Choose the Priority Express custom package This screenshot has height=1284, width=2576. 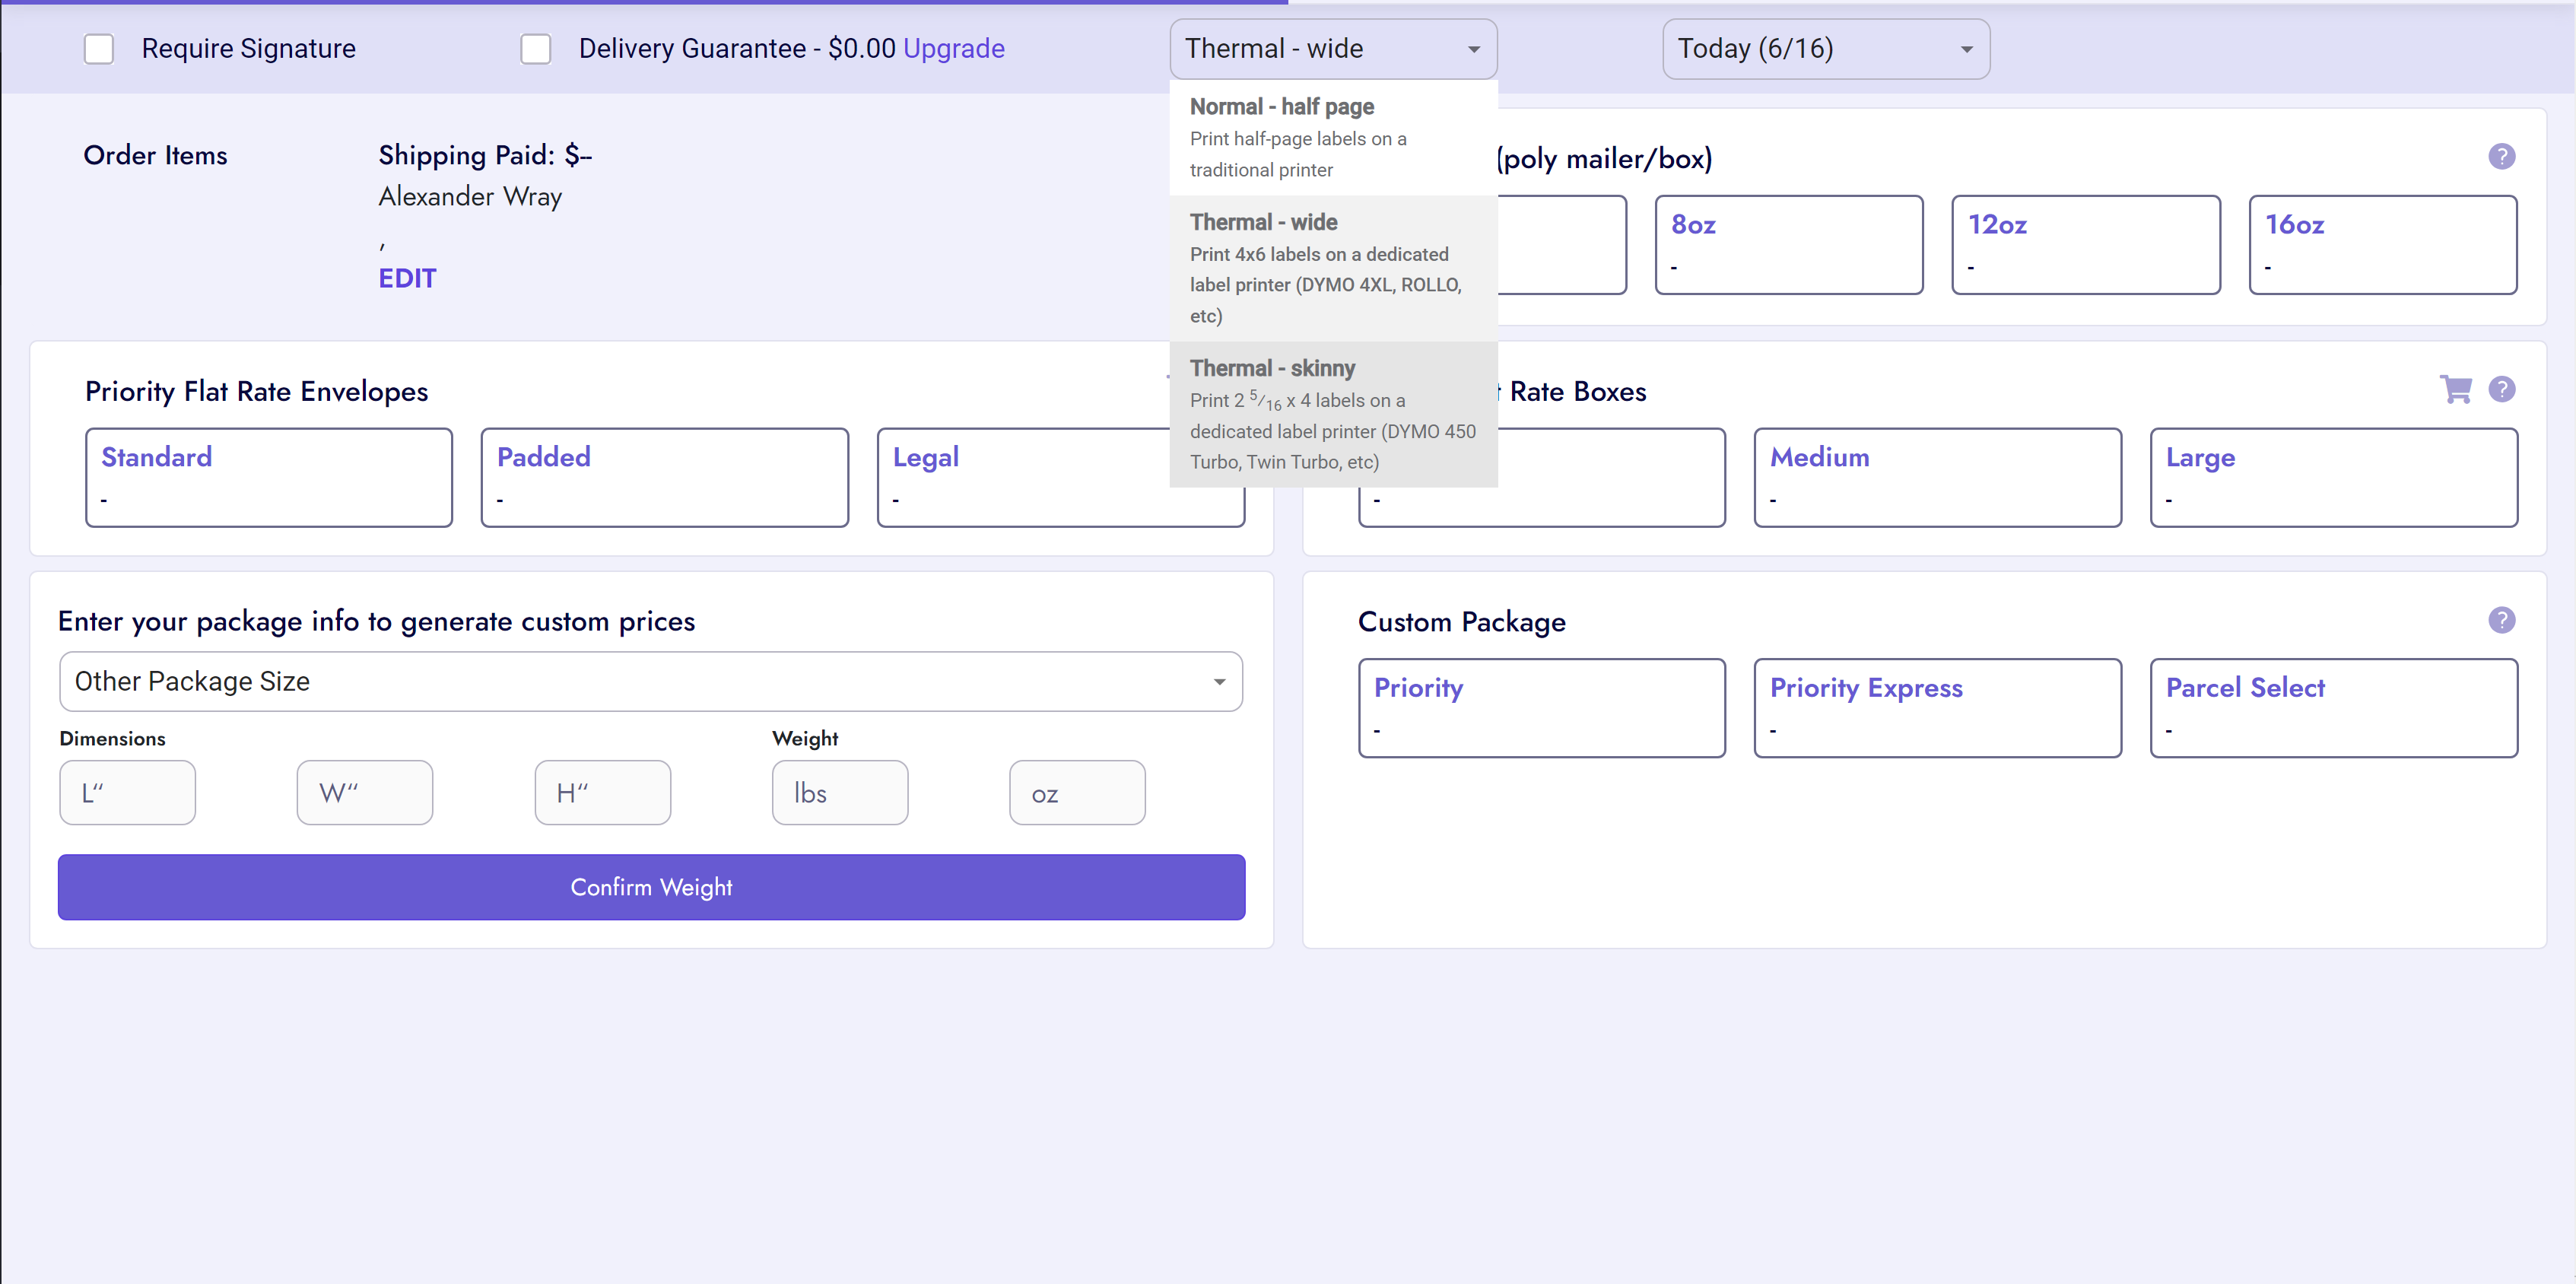click(1936, 707)
